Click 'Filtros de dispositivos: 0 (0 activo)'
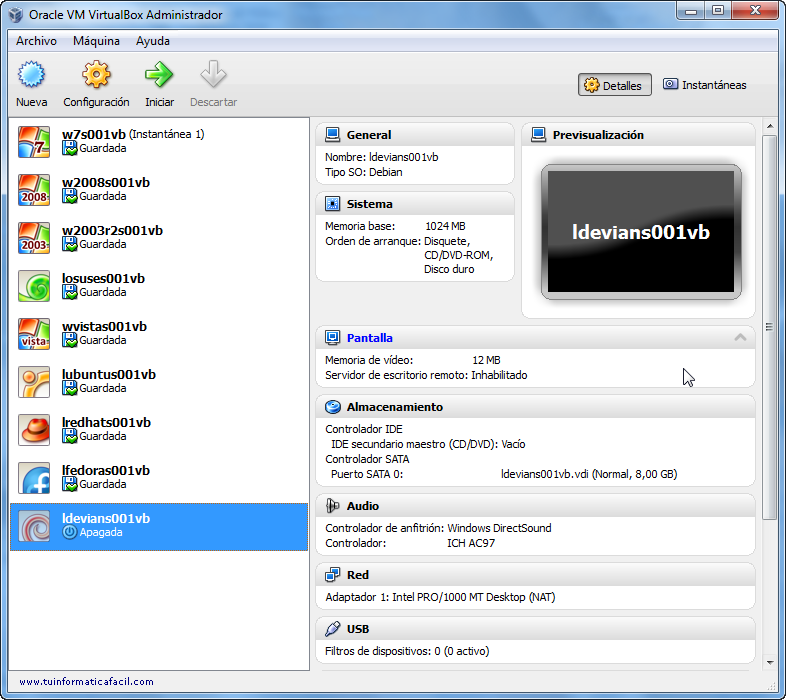The height and width of the screenshot is (700, 786). click(407, 651)
